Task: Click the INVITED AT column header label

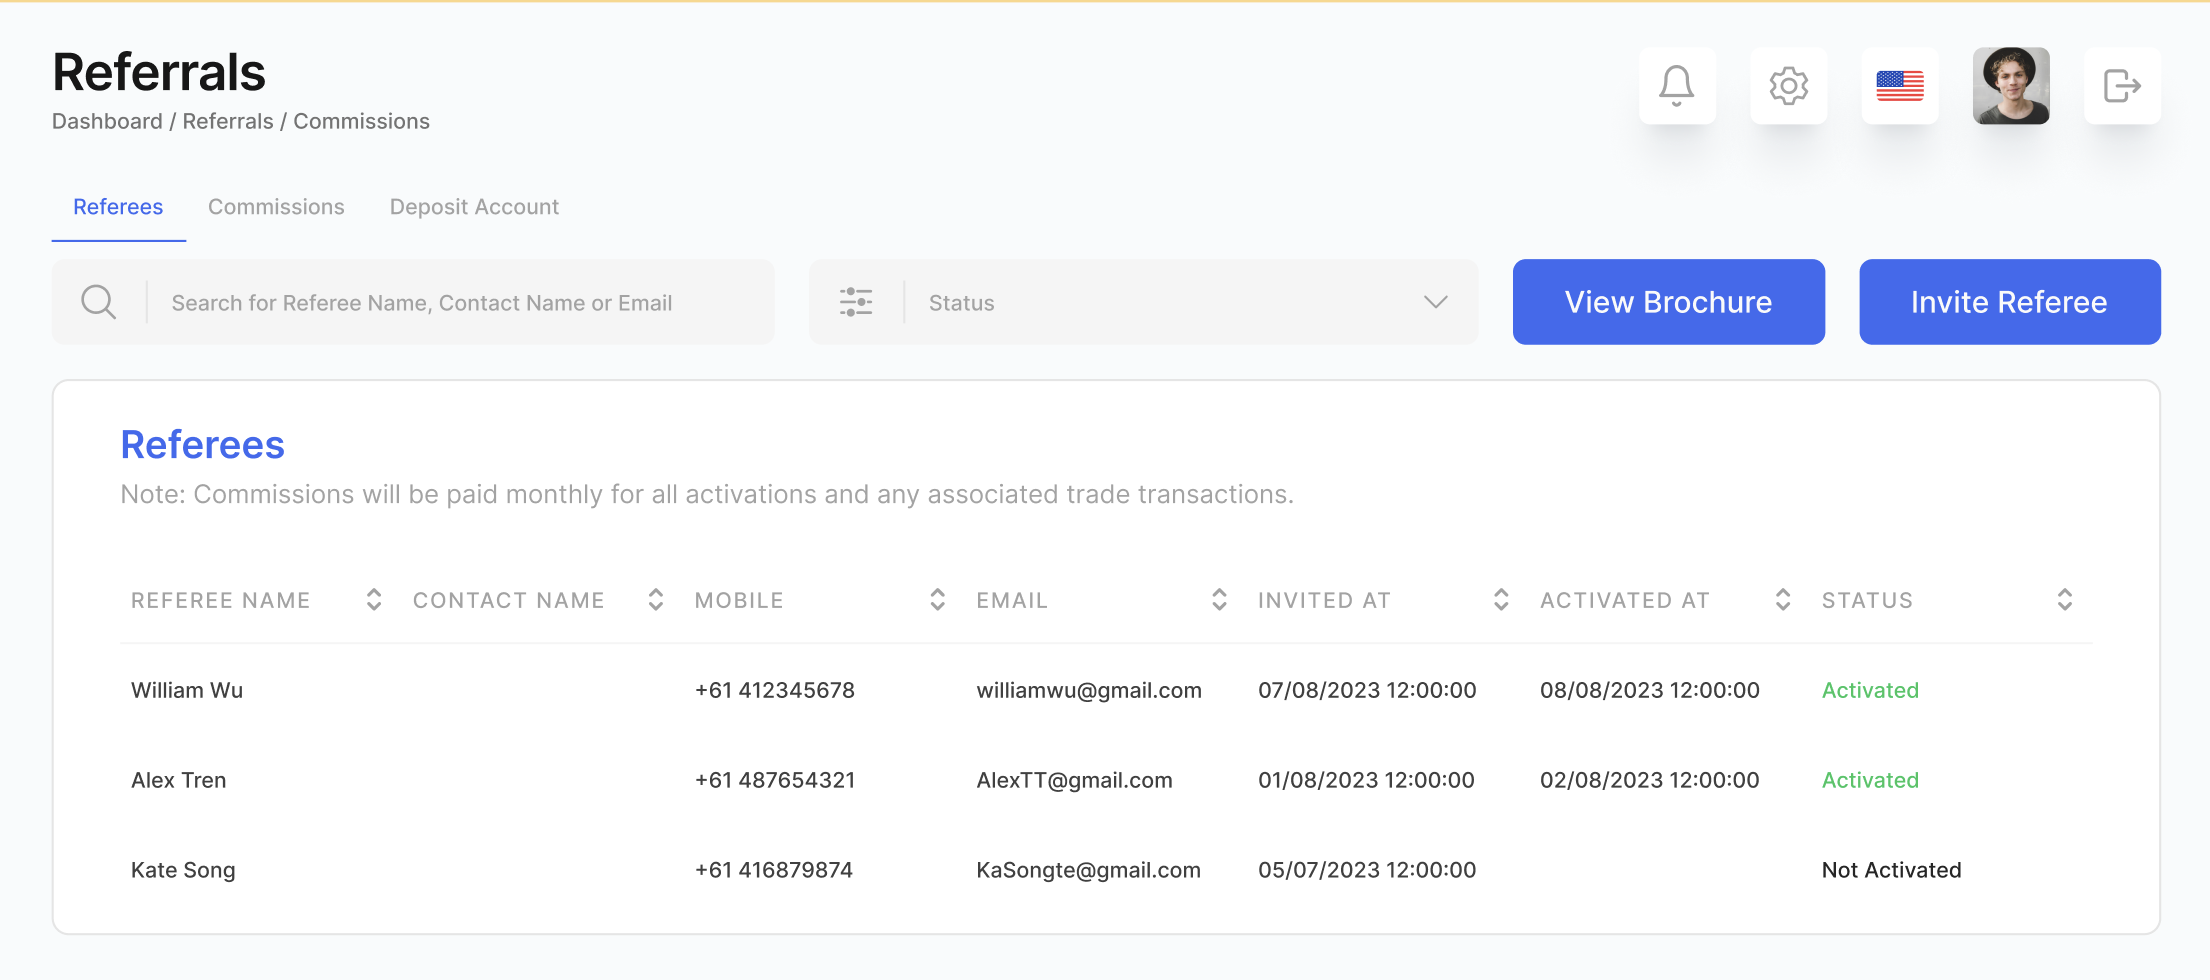Action: click(x=1324, y=600)
